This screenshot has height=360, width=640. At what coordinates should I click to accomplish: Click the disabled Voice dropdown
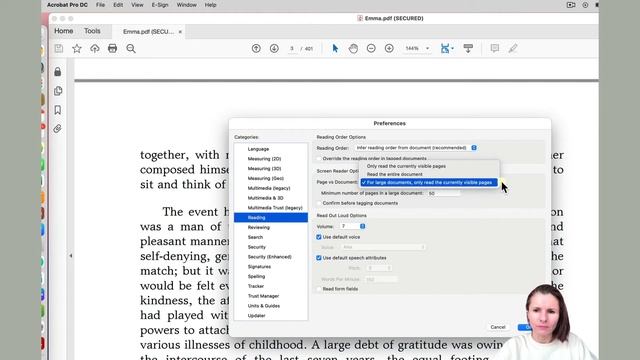coord(383,247)
